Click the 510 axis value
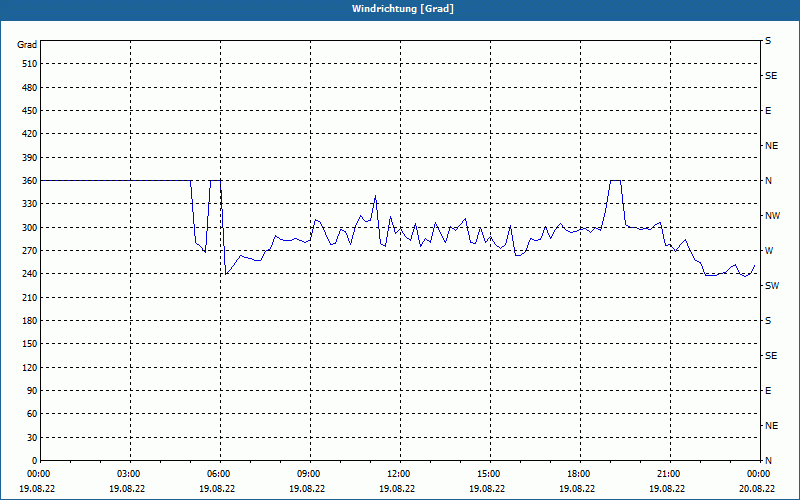Image resolution: width=800 pixels, height=500 pixels. 30,64
